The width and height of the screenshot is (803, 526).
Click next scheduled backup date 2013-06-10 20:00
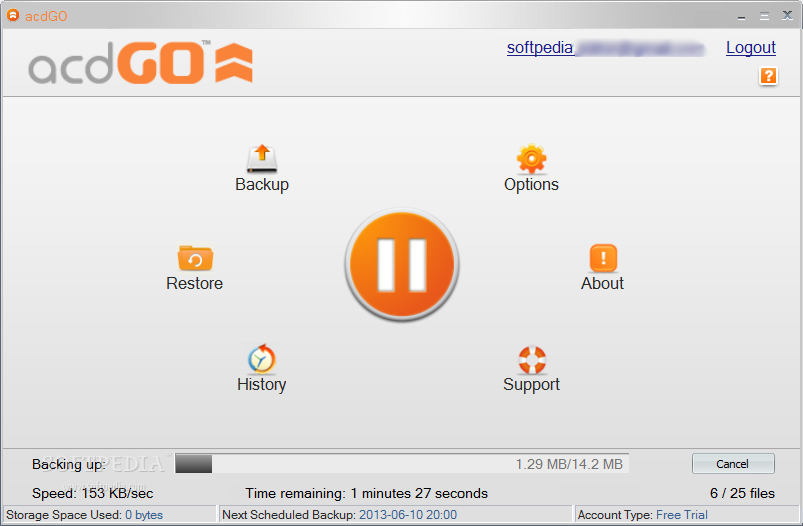pos(408,515)
